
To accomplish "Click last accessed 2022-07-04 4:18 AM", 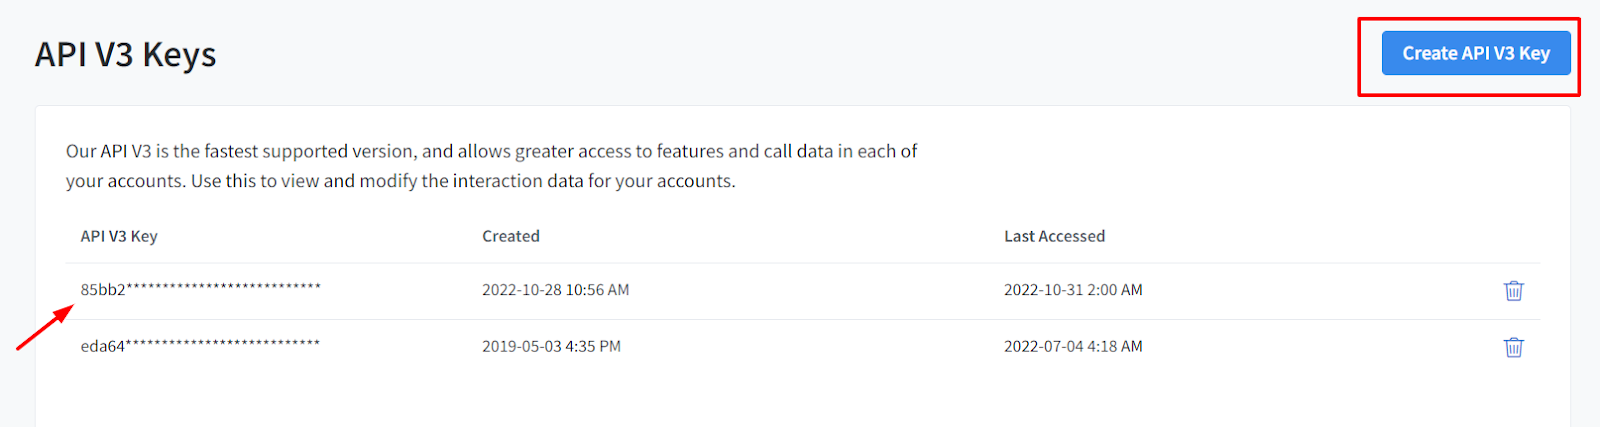I will (1073, 346).
